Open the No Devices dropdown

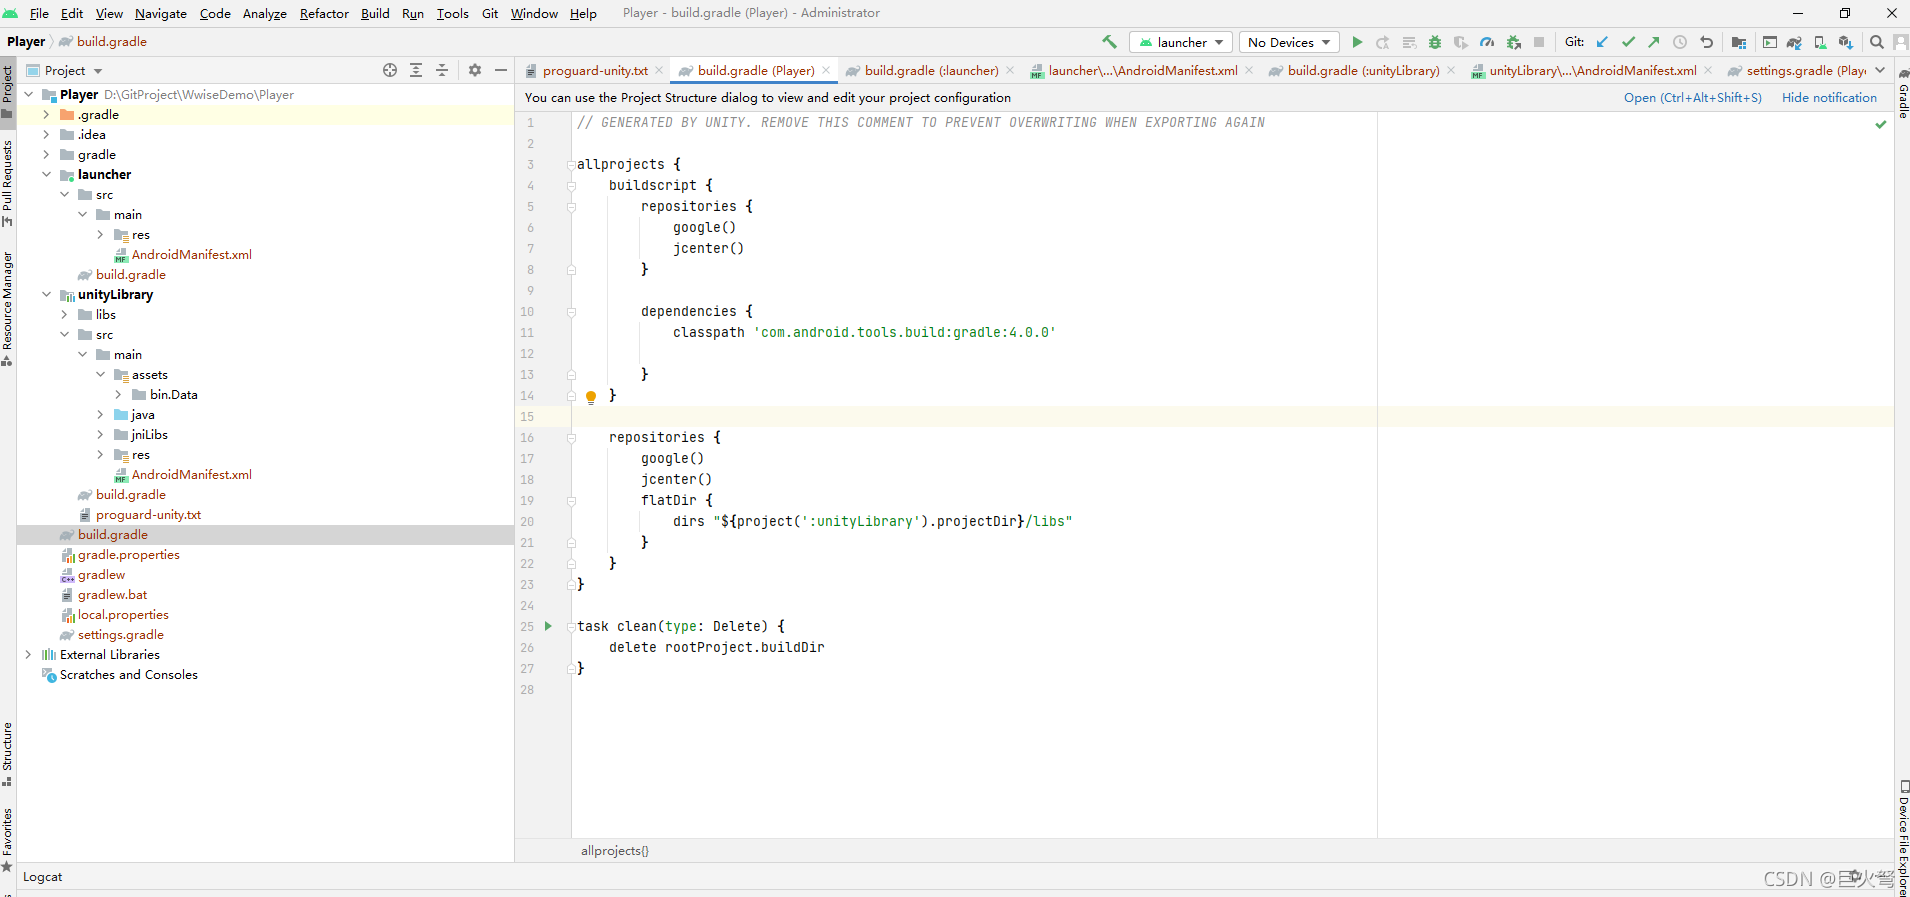point(1289,42)
